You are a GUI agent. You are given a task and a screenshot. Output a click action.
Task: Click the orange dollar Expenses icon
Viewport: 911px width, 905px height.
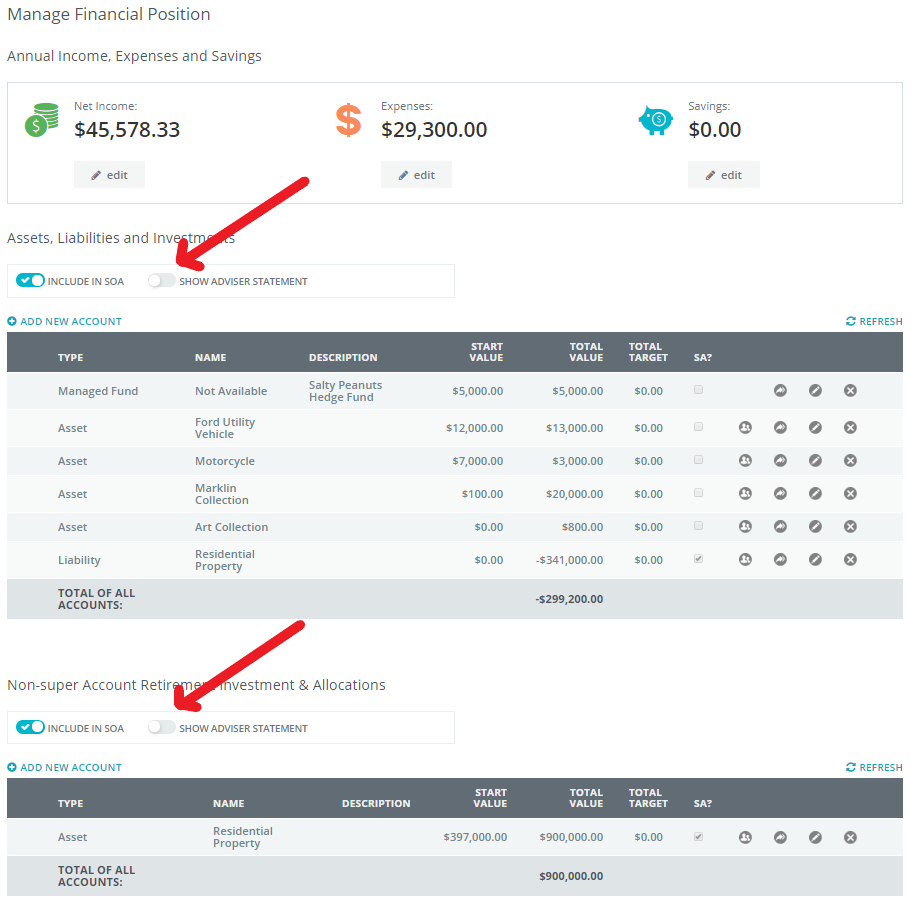point(348,120)
